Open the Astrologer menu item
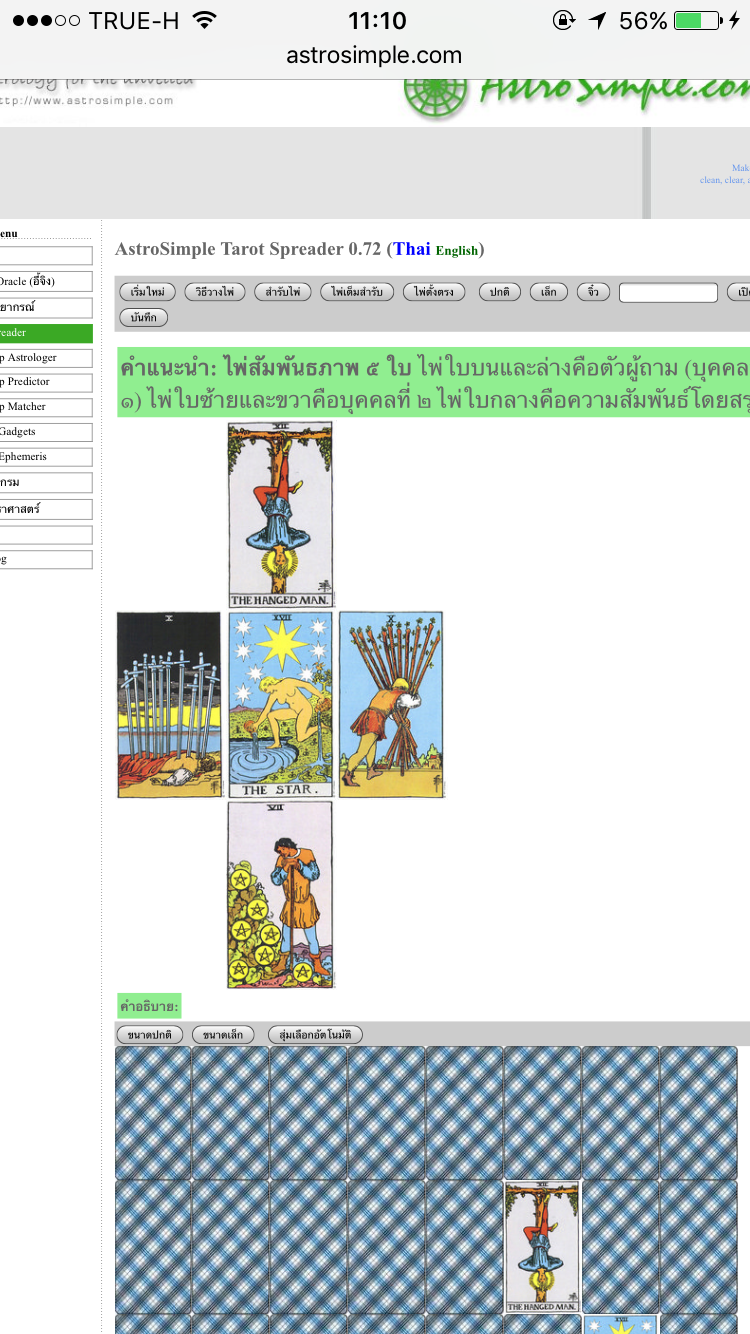The image size is (750, 1334). [46, 357]
